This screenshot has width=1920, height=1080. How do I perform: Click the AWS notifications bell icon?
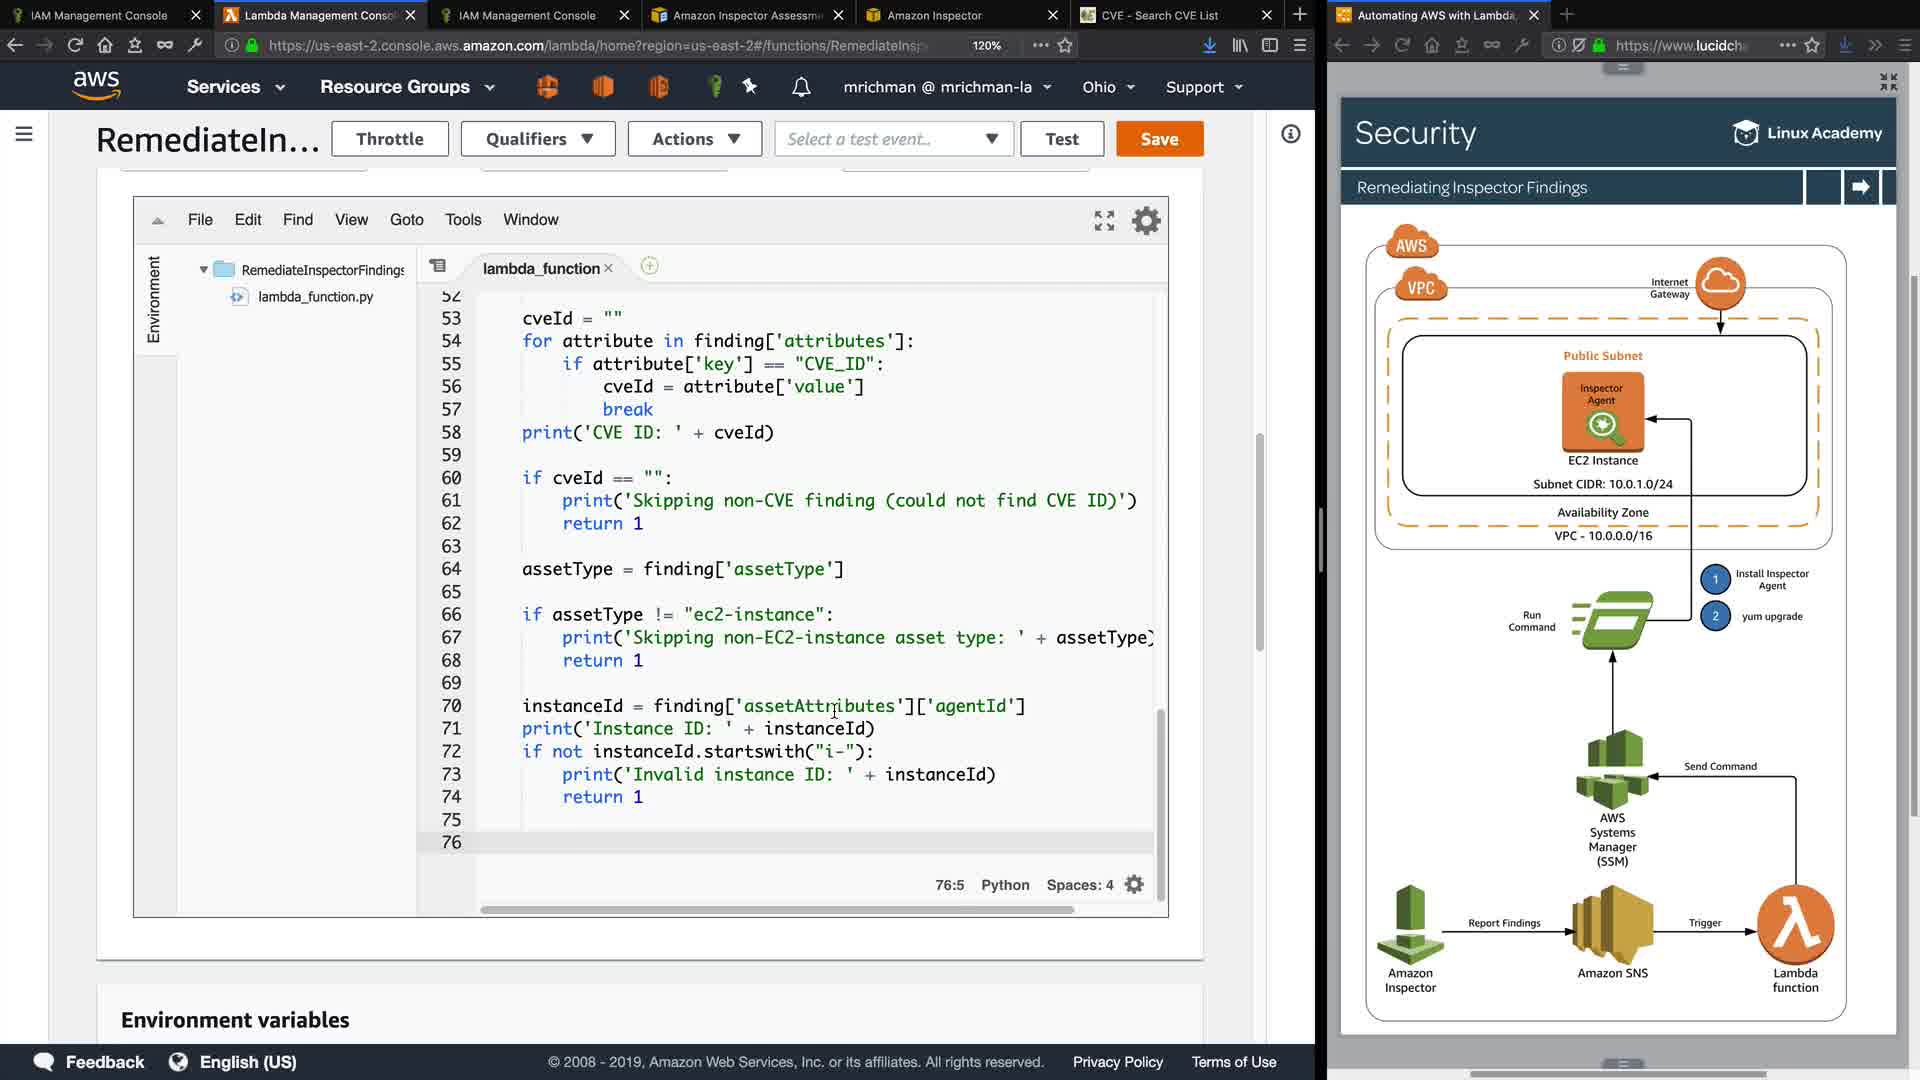(801, 87)
